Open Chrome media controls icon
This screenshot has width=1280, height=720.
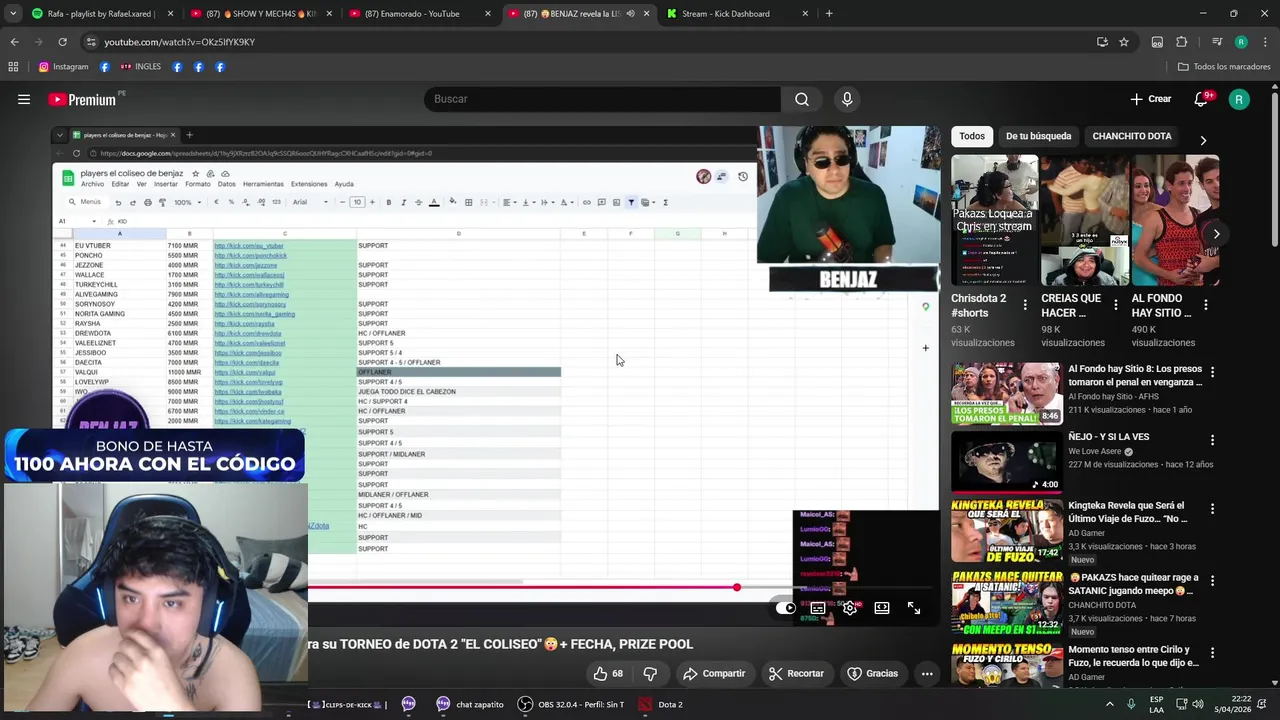click(x=1217, y=42)
